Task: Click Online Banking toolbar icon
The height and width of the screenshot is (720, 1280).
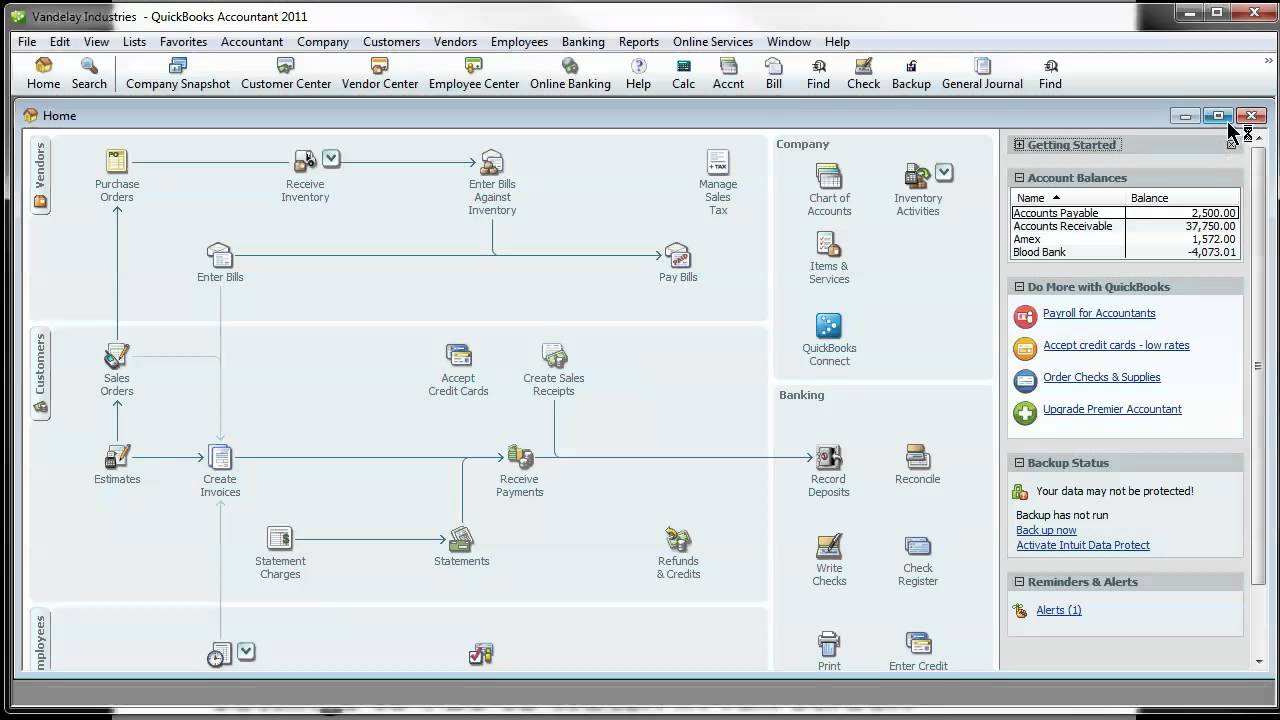Action: pyautogui.click(x=570, y=74)
